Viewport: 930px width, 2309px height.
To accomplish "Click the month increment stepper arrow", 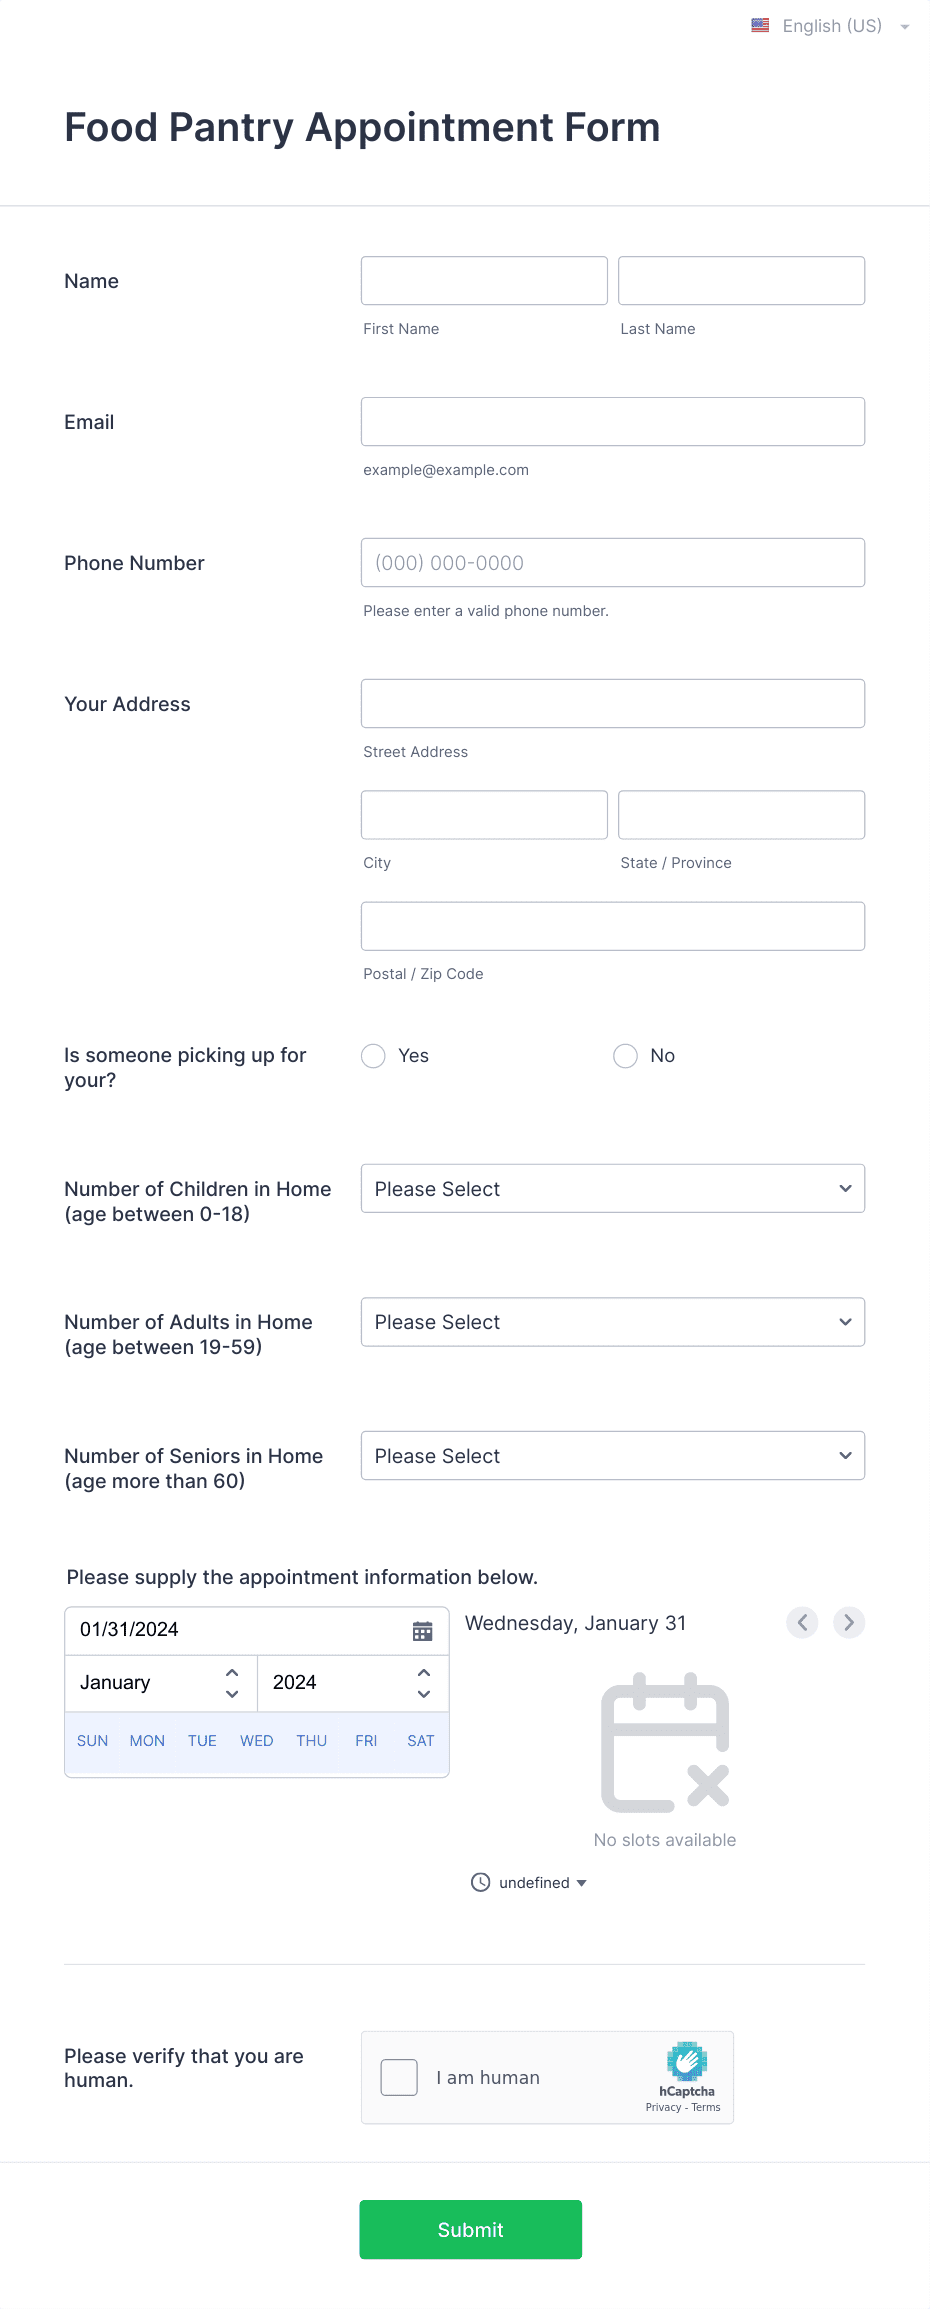I will (230, 1671).
